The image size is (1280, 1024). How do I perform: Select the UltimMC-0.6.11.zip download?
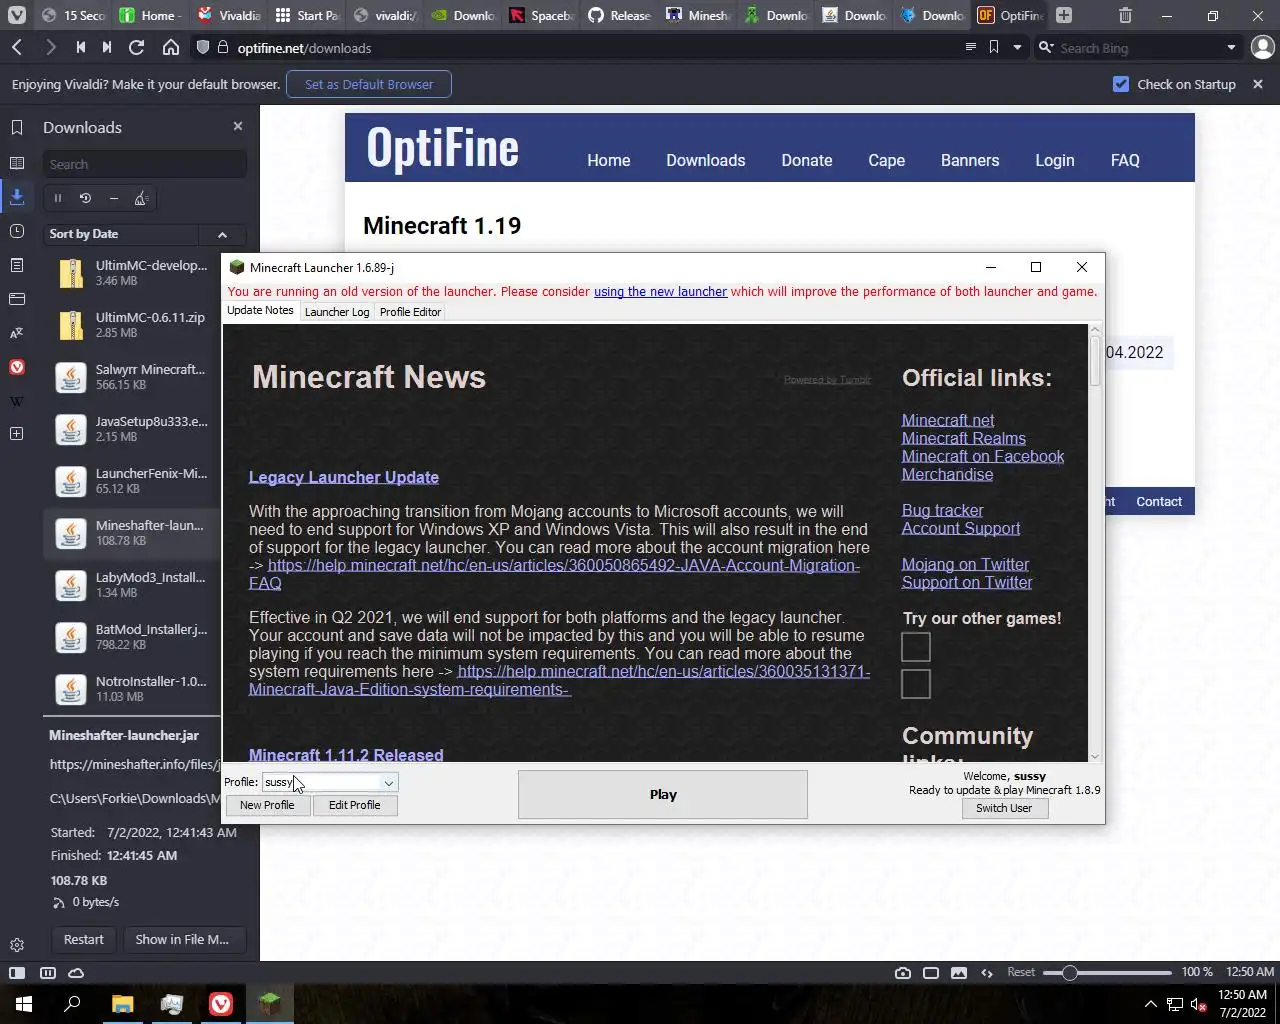pyautogui.click(x=132, y=325)
